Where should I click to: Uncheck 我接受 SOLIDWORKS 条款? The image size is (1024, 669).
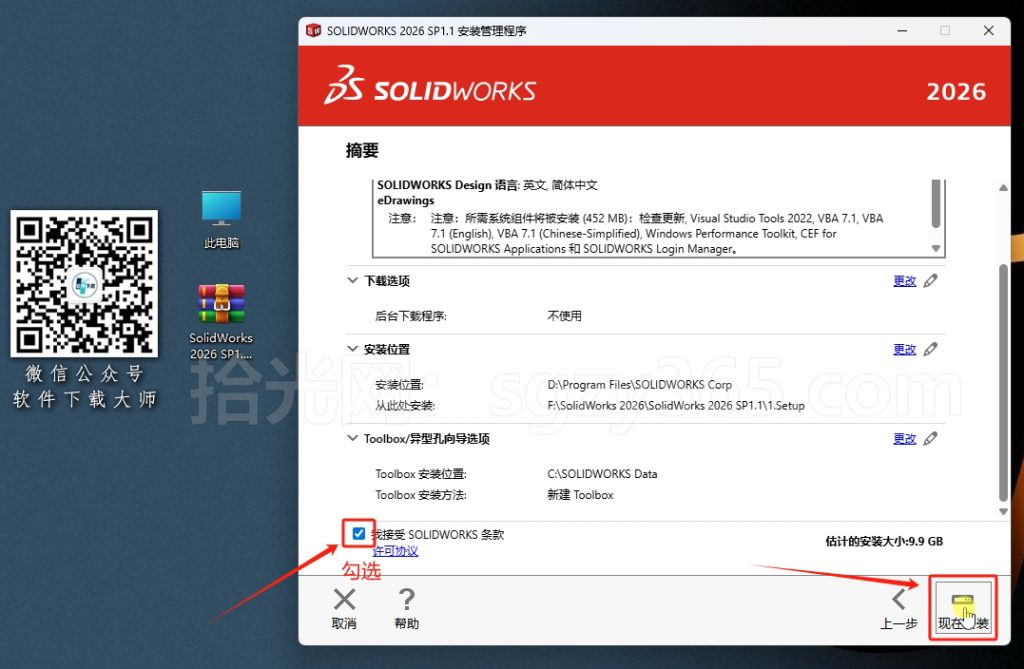tap(357, 533)
